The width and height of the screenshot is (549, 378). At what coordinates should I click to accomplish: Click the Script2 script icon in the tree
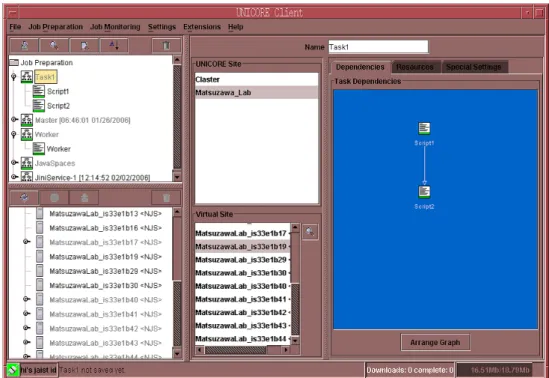pos(39,105)
